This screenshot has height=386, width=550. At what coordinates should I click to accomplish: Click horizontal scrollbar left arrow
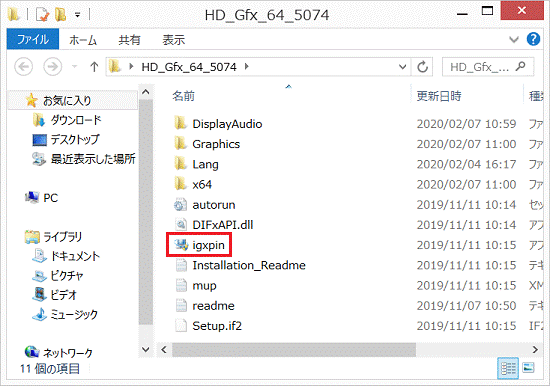point(163,350)
